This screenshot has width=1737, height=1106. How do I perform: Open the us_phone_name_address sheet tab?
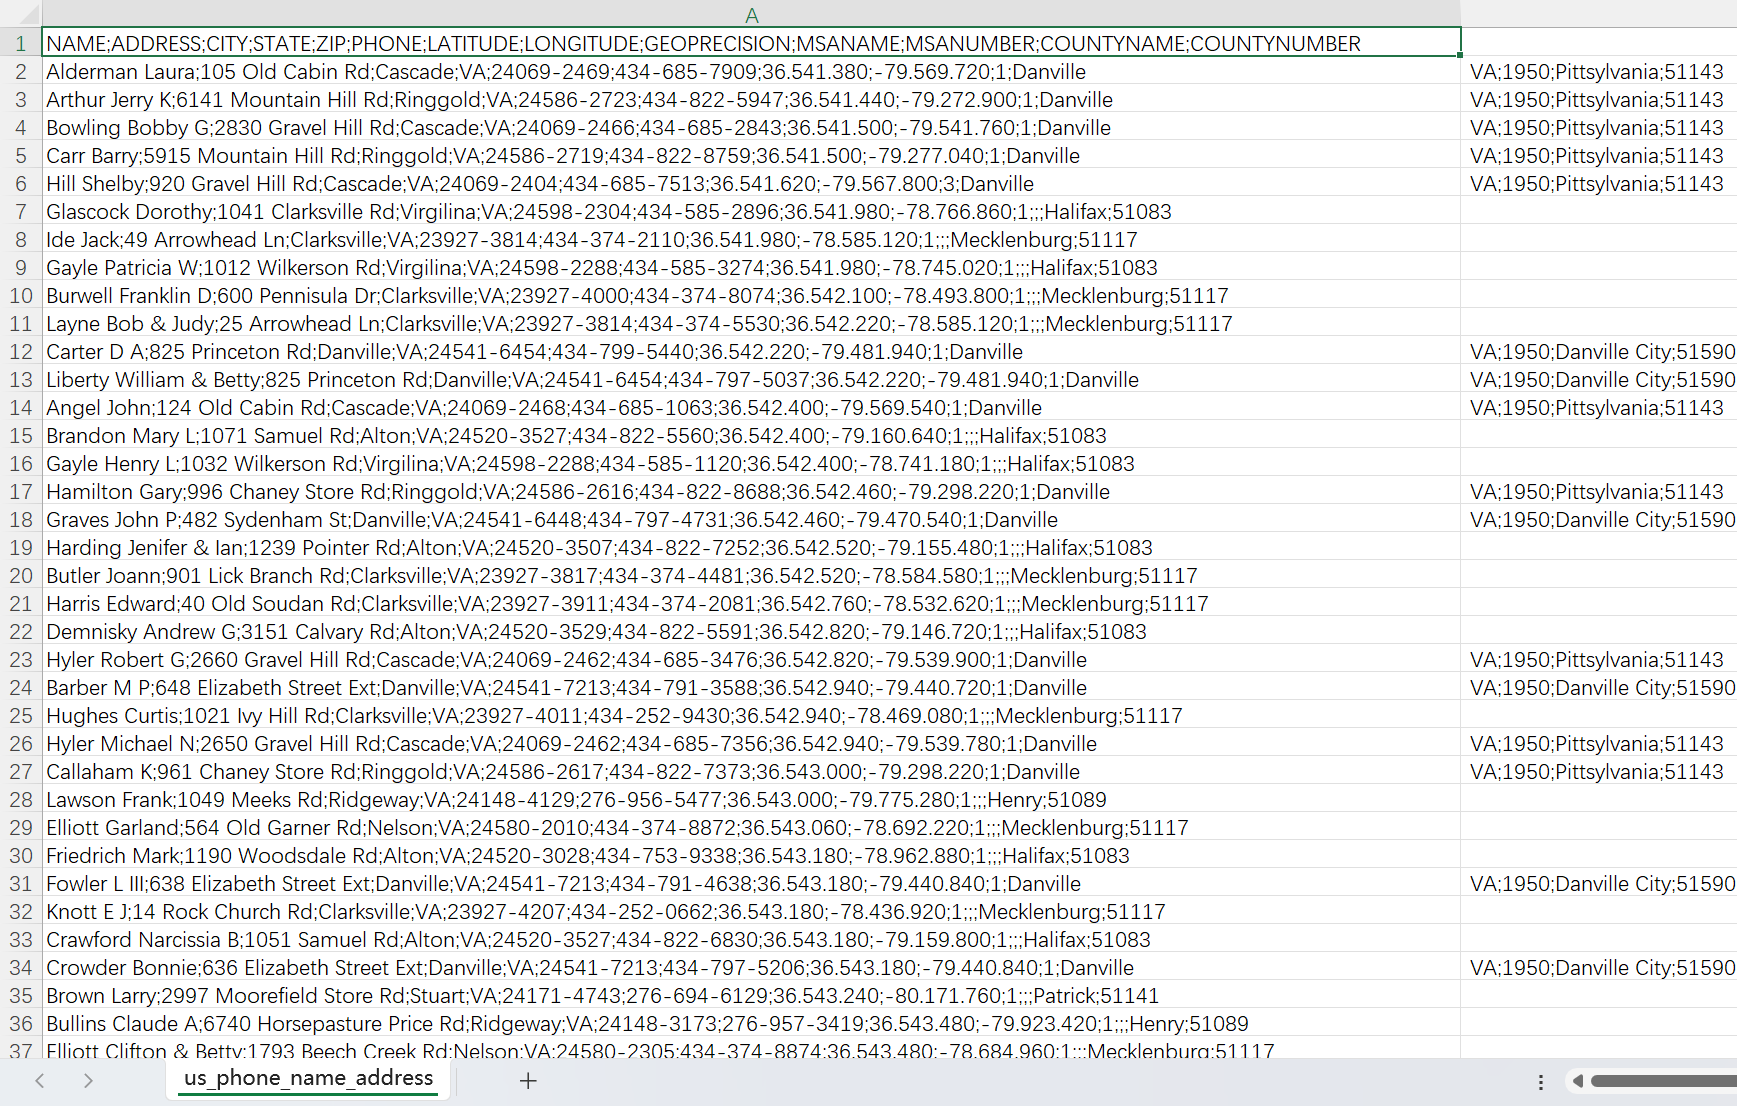tap(308, 1078)
